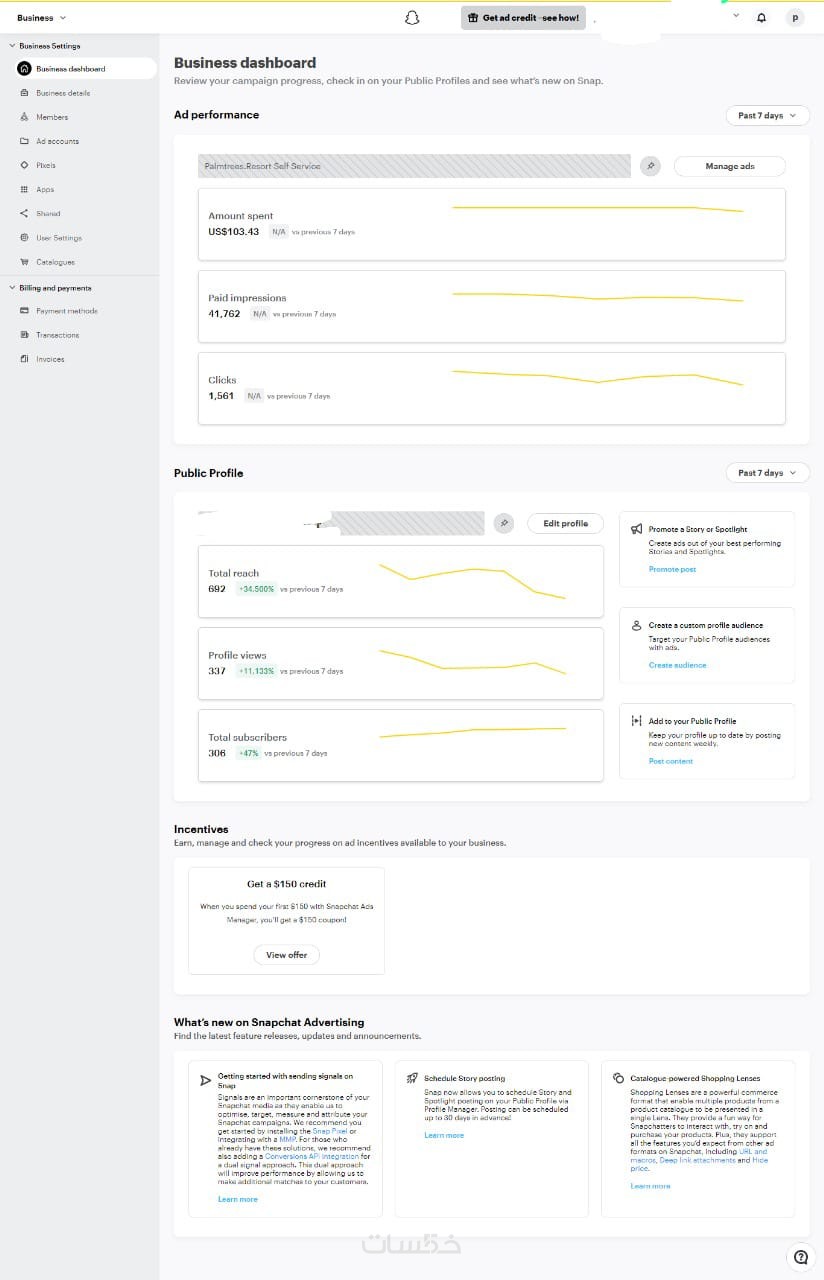Click the megaphone Promote a Story icon

(x=637, y=529)
